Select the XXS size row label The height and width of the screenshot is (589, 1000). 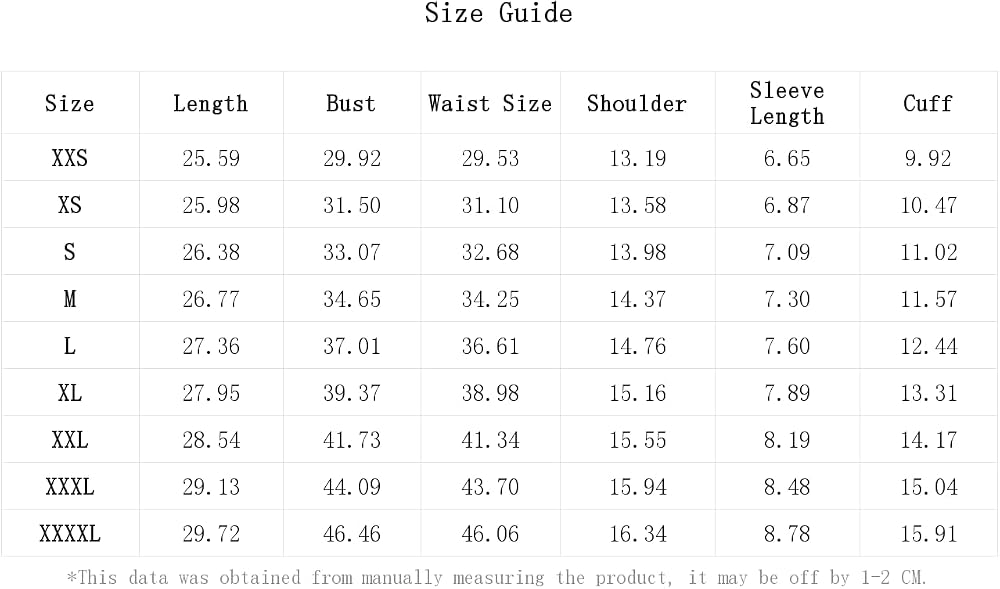click(x=70, y=157)
